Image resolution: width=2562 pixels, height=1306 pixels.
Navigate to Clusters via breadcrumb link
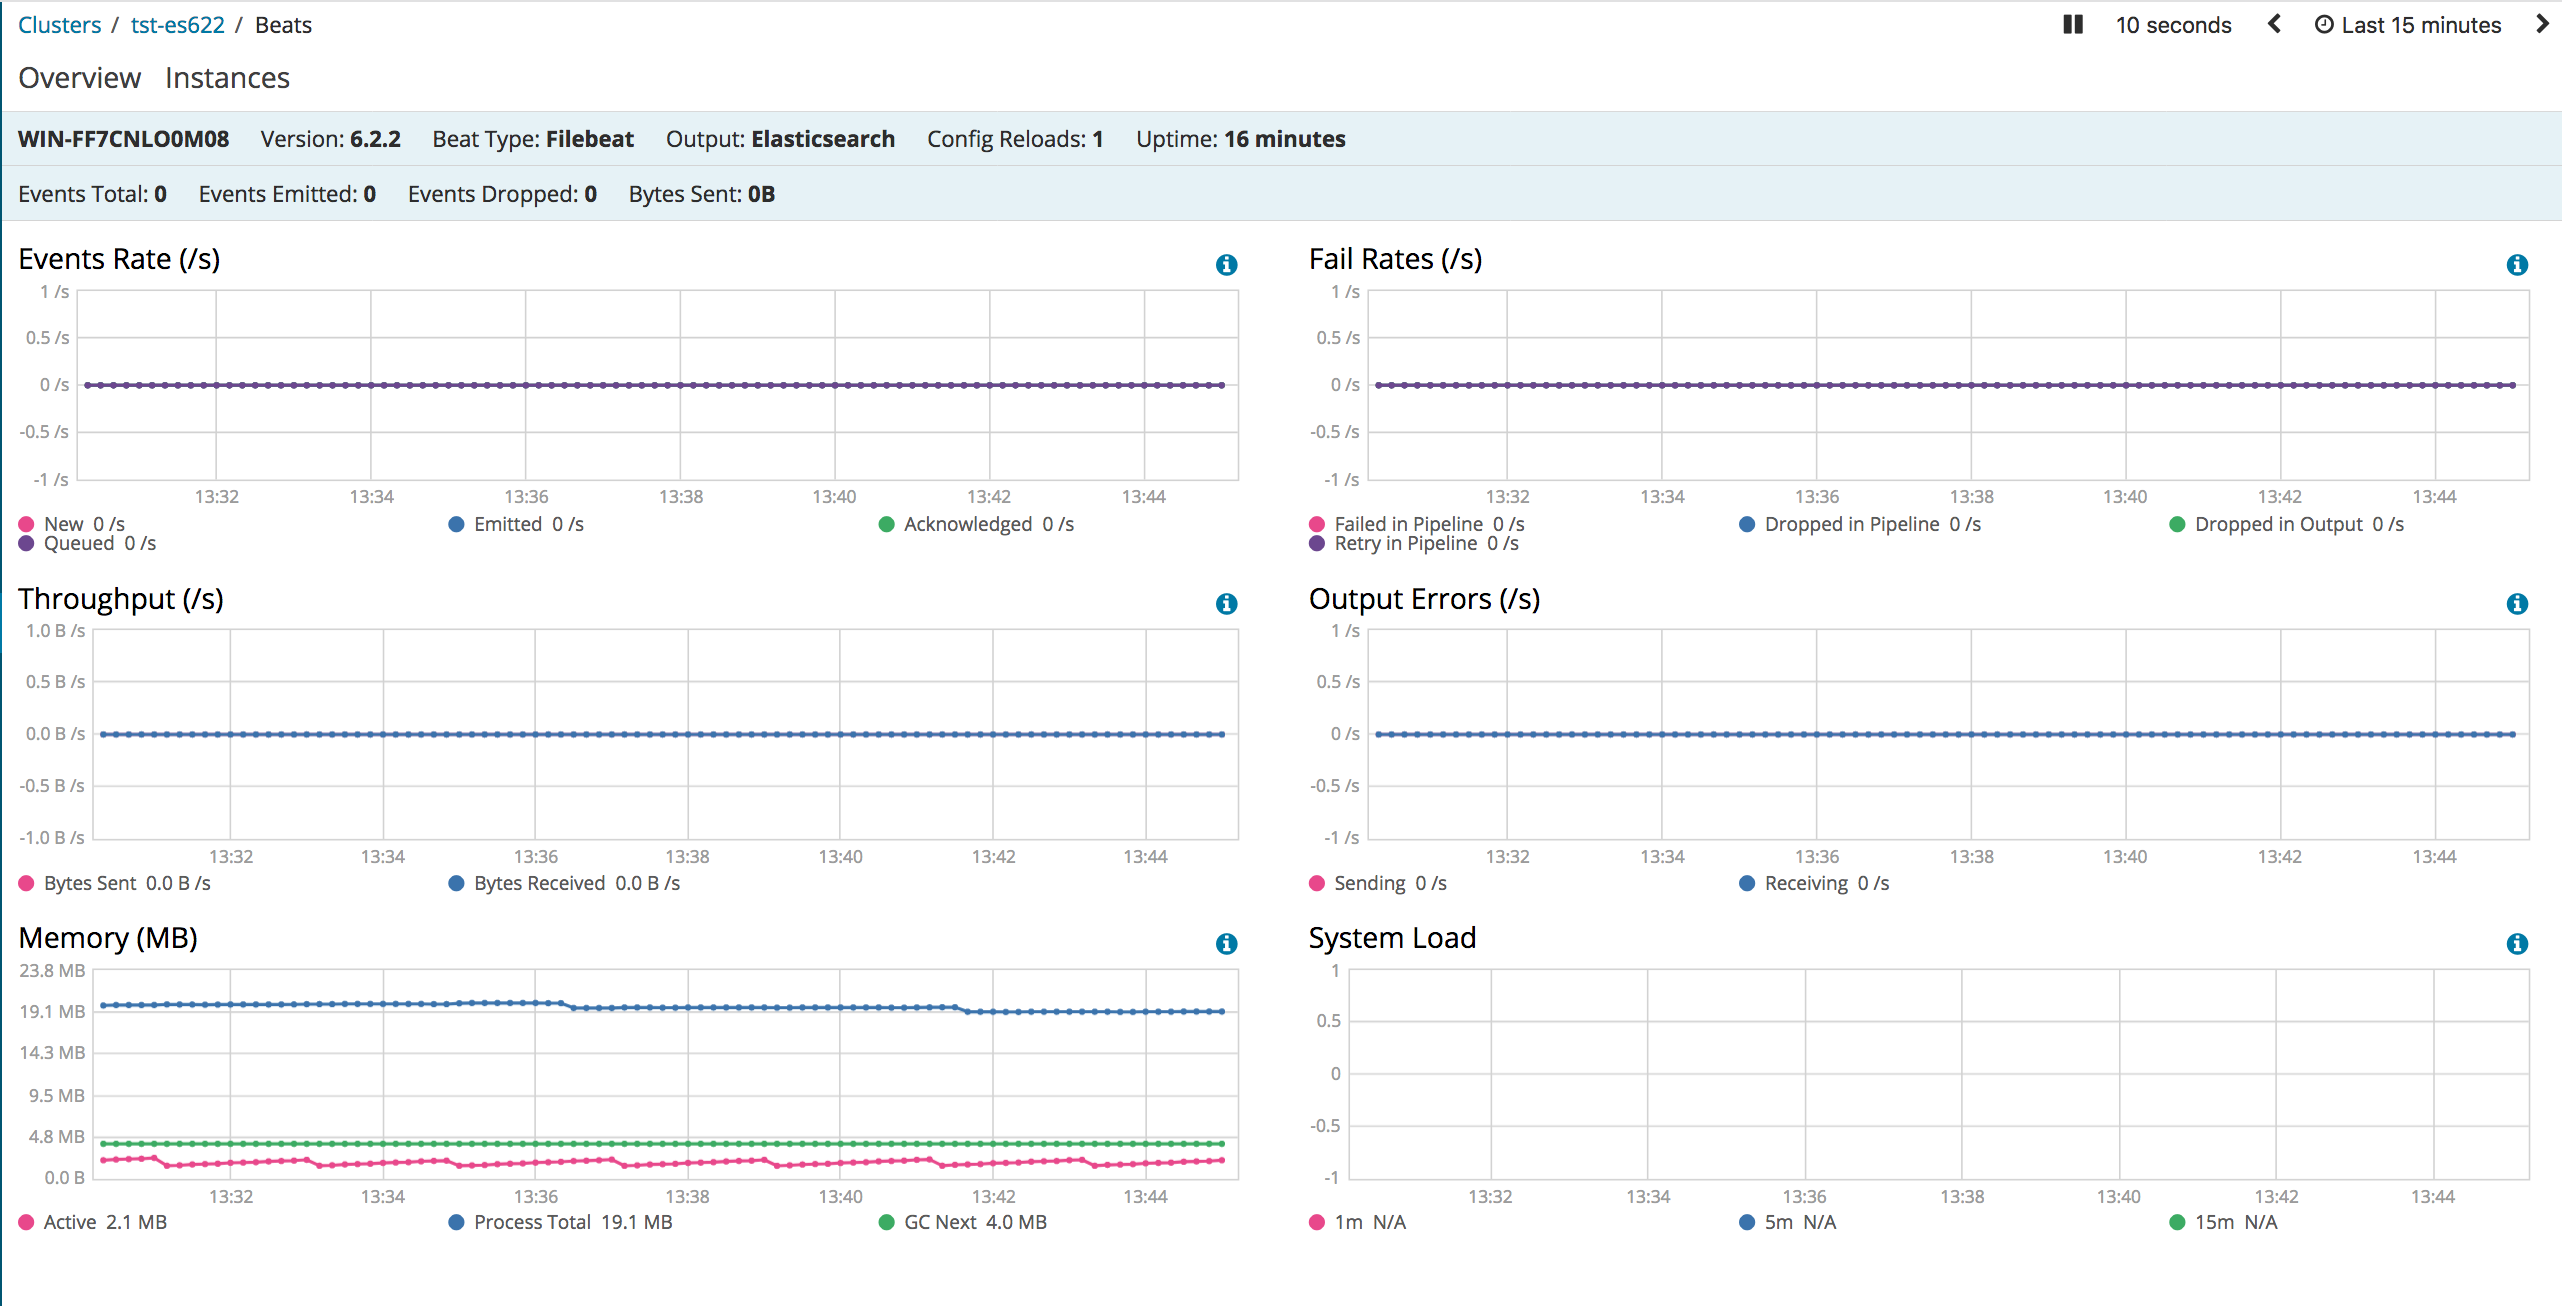(x=59, y=24)
